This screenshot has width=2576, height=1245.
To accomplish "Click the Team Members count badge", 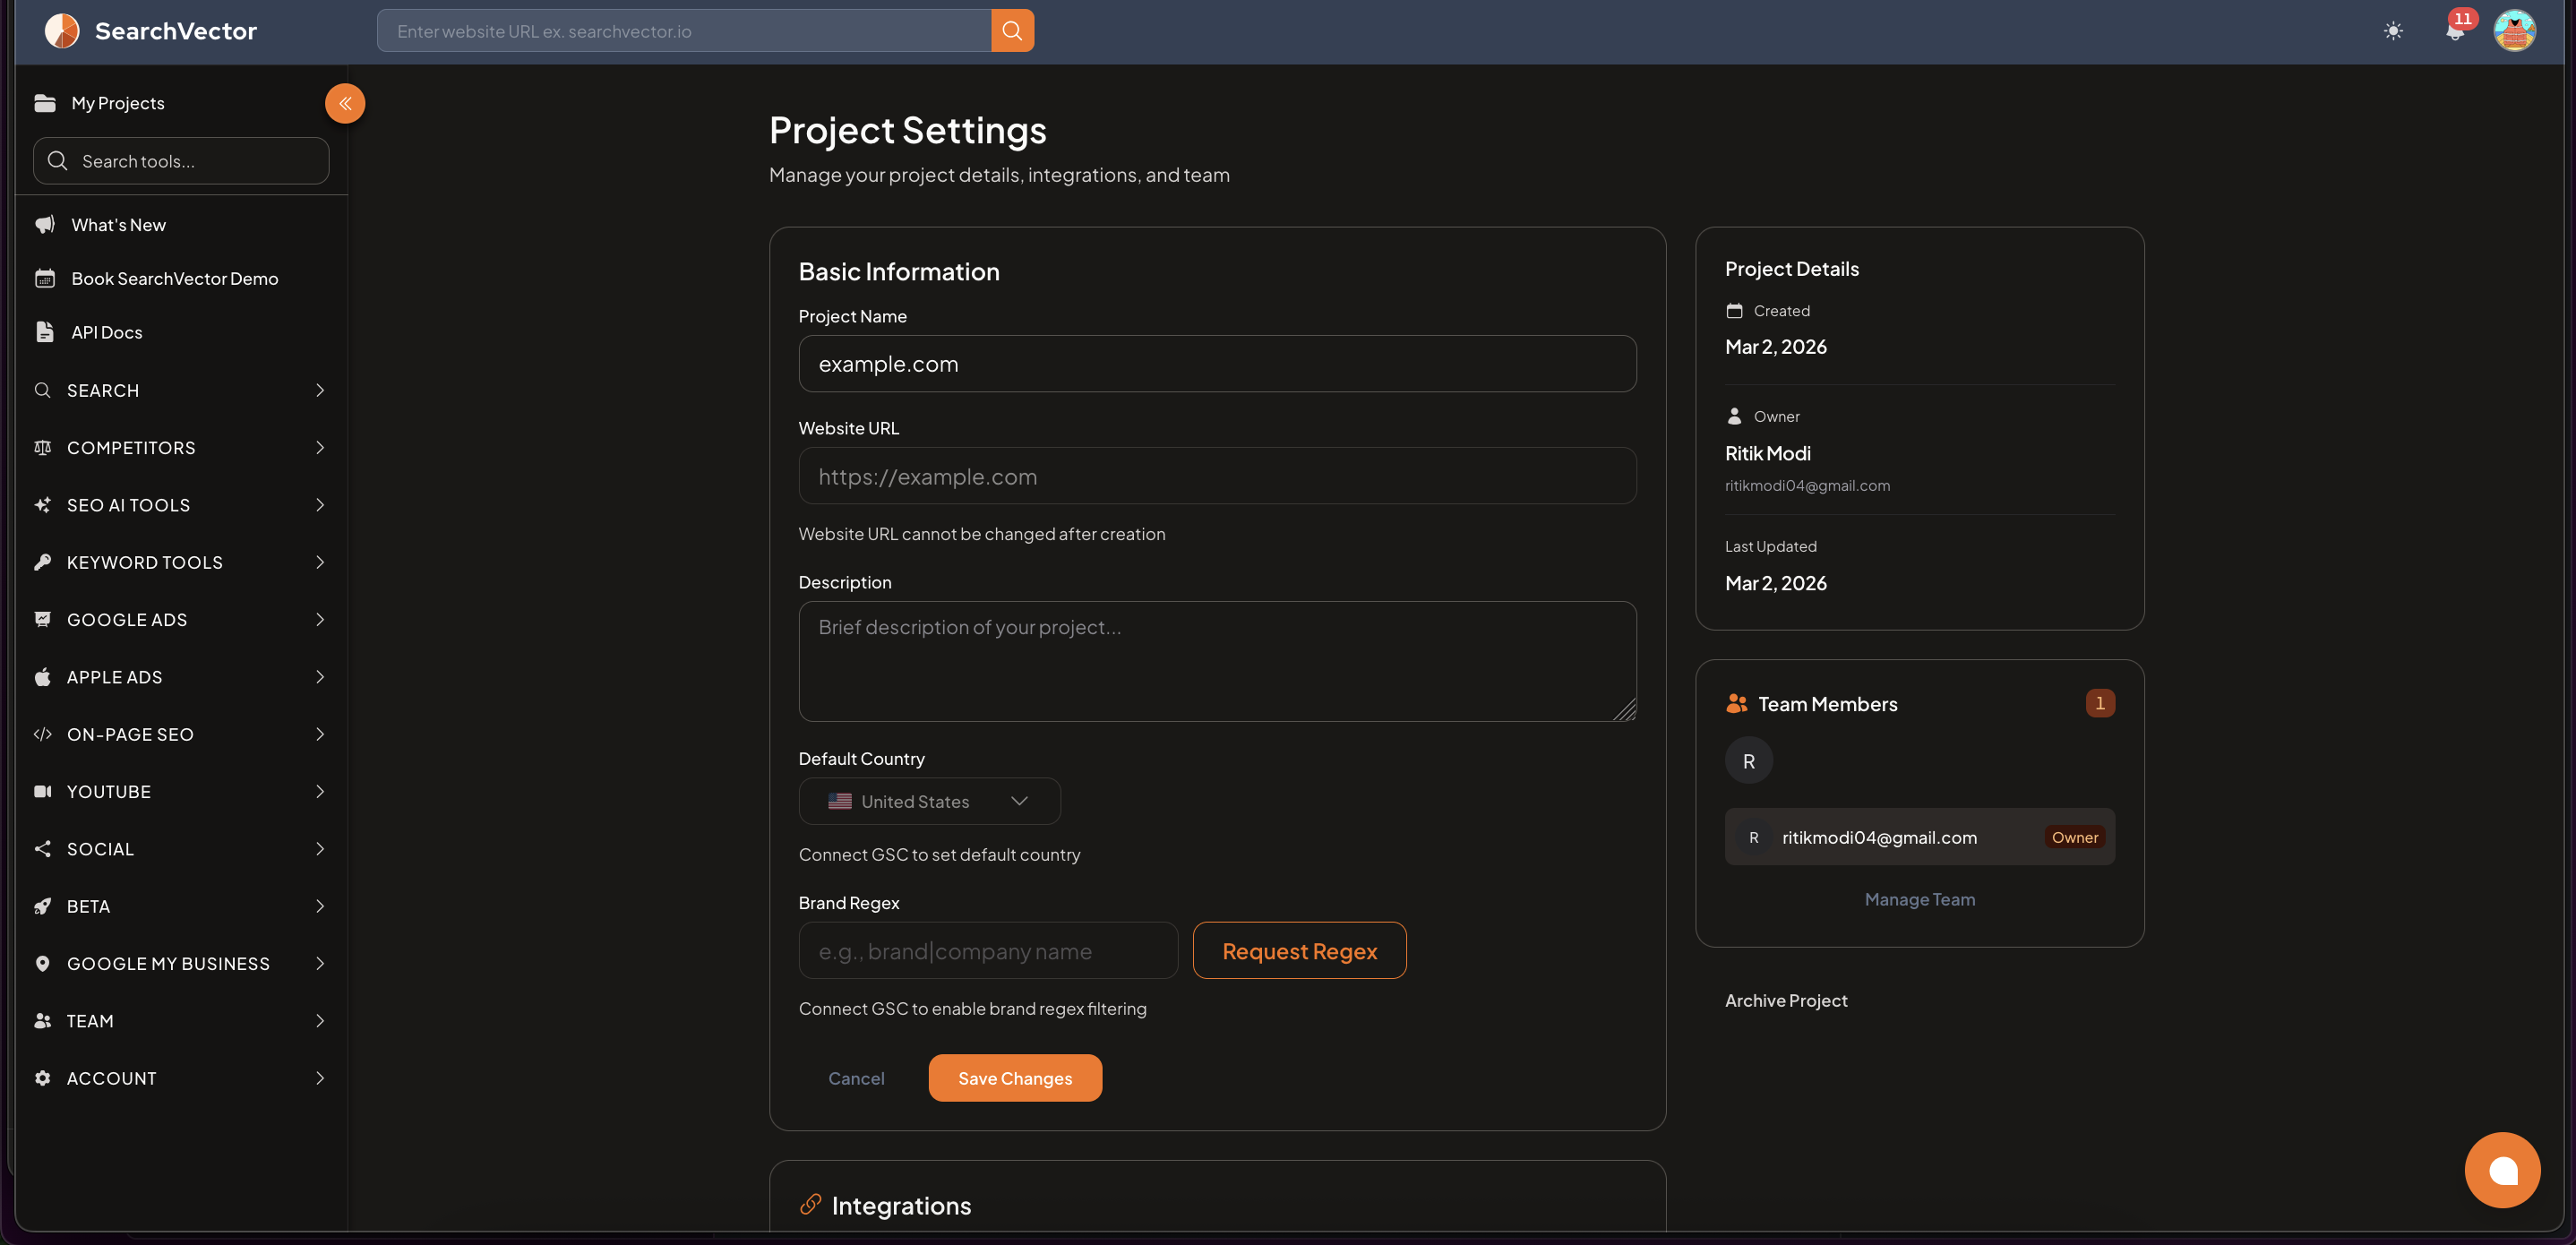I will click(2100, 703).
